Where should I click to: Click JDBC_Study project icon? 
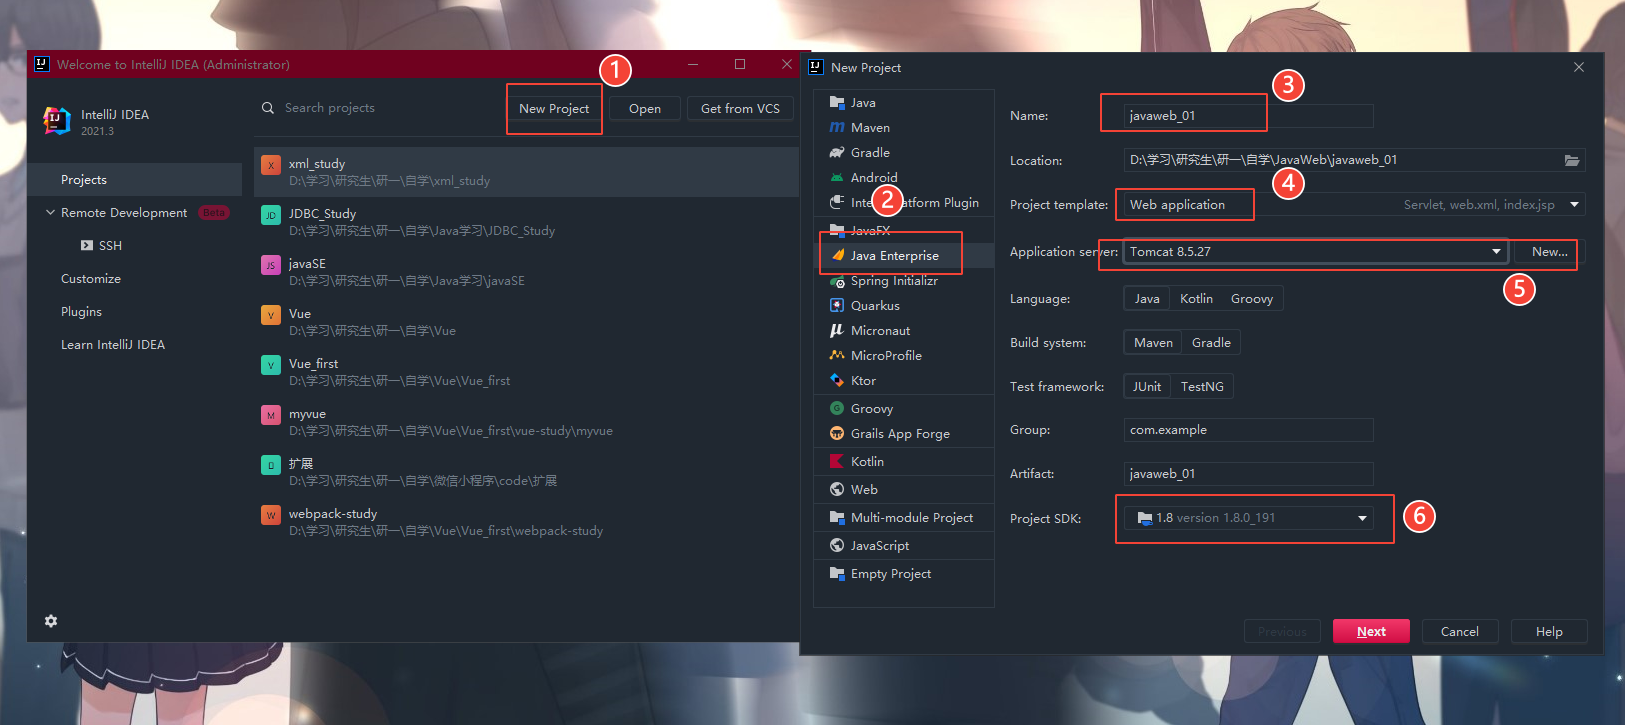271,215
